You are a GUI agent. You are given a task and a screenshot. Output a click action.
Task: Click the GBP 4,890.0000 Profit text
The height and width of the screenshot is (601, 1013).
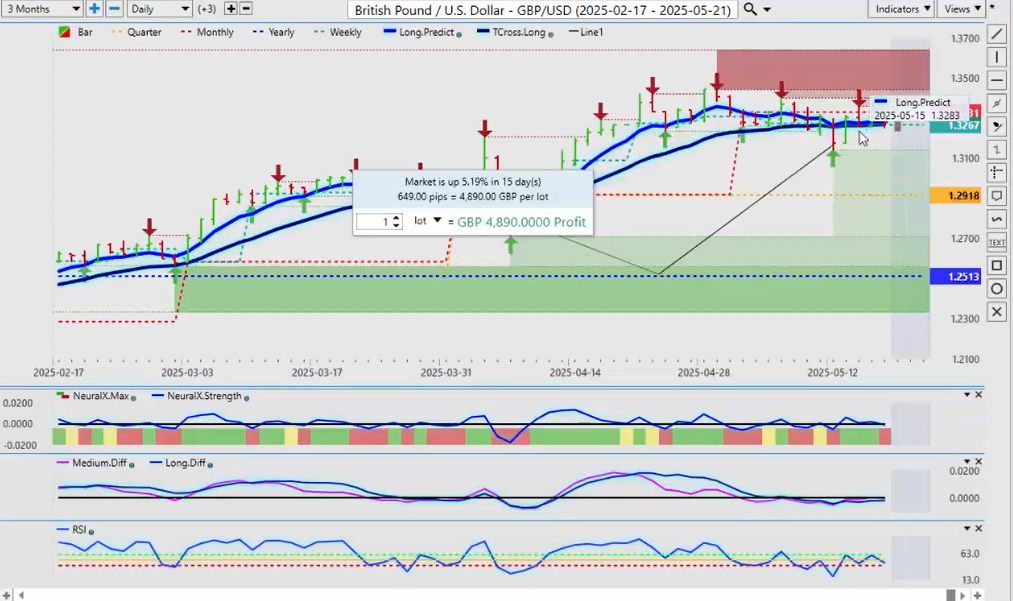(521, 222)
